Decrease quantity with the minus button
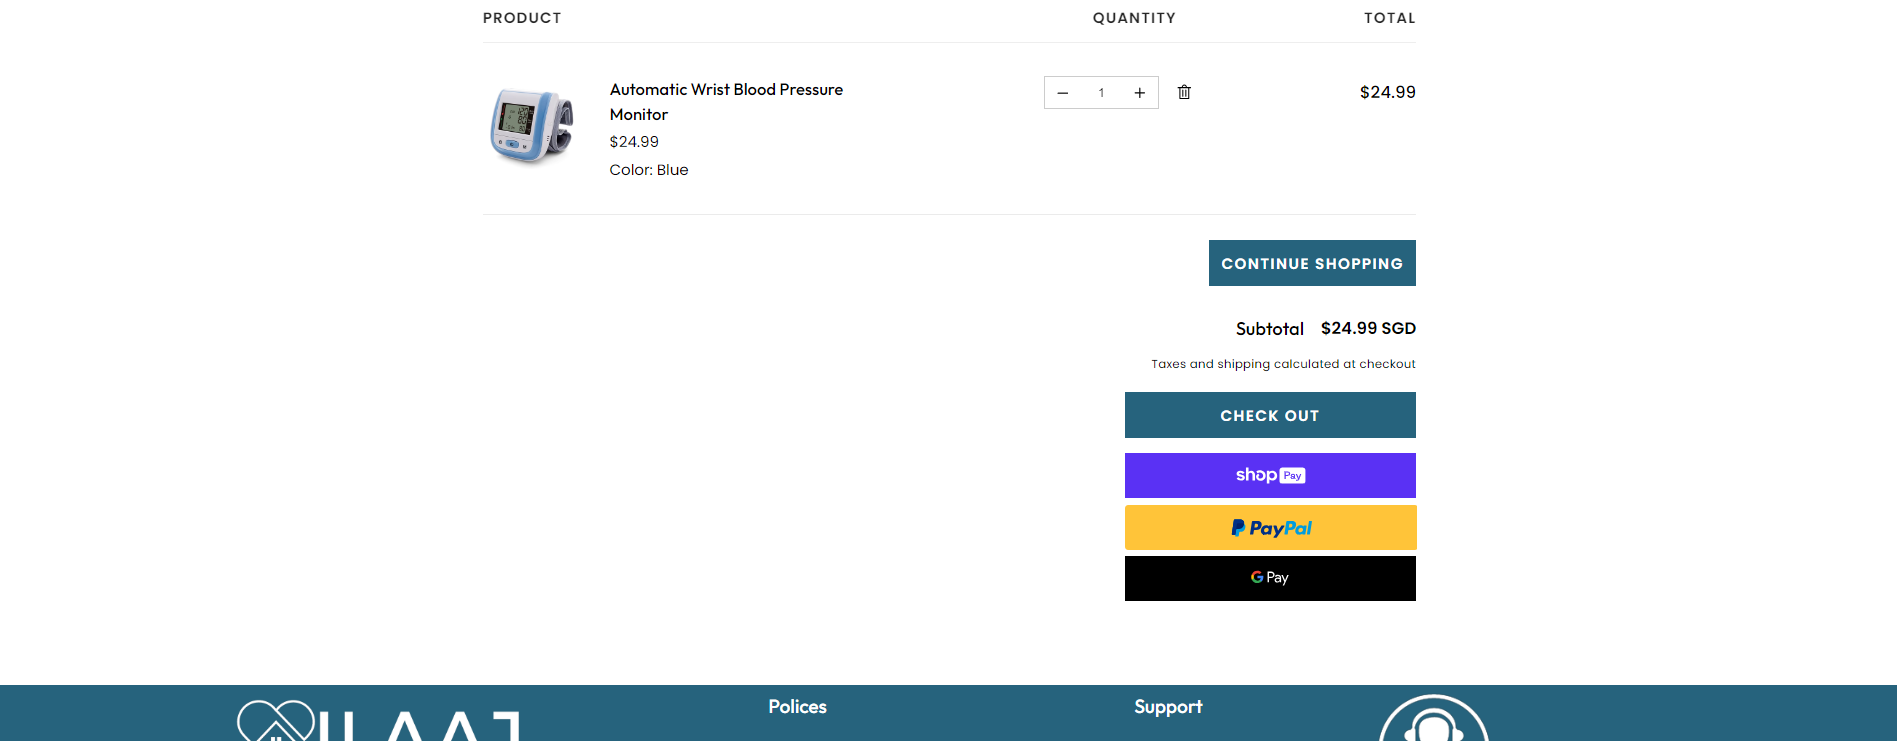The width and height of the screenshot is (1897, 741). [x=1063, y=93]
